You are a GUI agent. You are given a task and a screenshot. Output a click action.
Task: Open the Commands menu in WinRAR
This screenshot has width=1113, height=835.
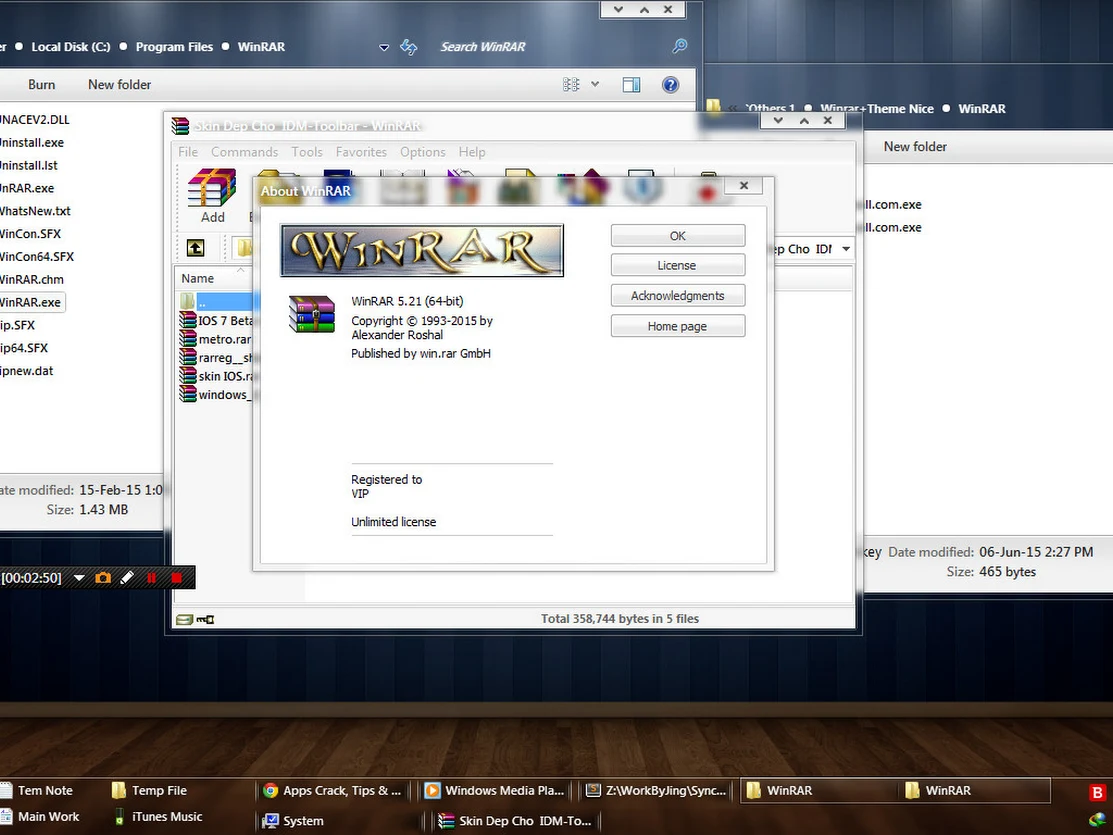click(244, 152)
